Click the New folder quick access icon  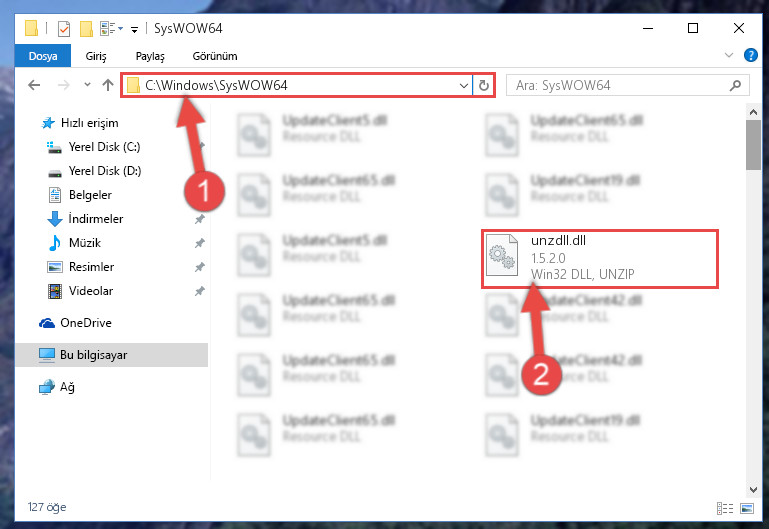click(x=86, y=29)
